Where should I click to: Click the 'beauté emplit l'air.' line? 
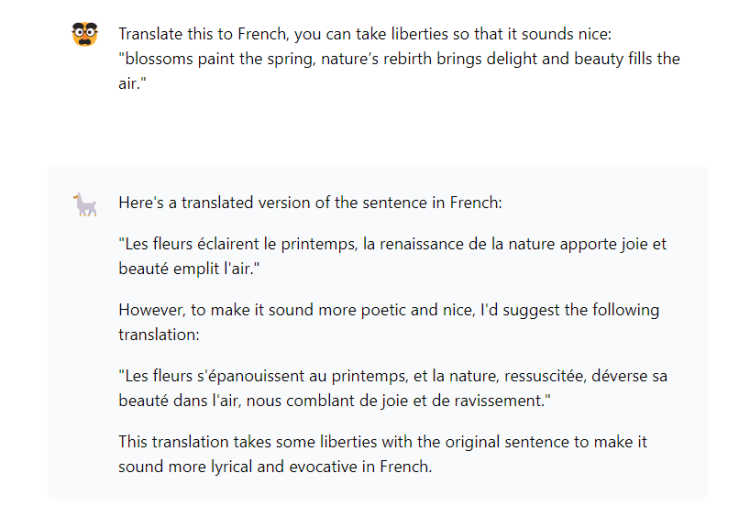pos(189,269)
